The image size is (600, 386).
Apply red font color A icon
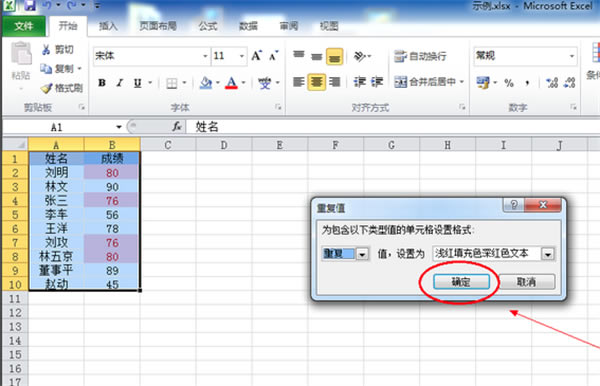click(231, 83)
